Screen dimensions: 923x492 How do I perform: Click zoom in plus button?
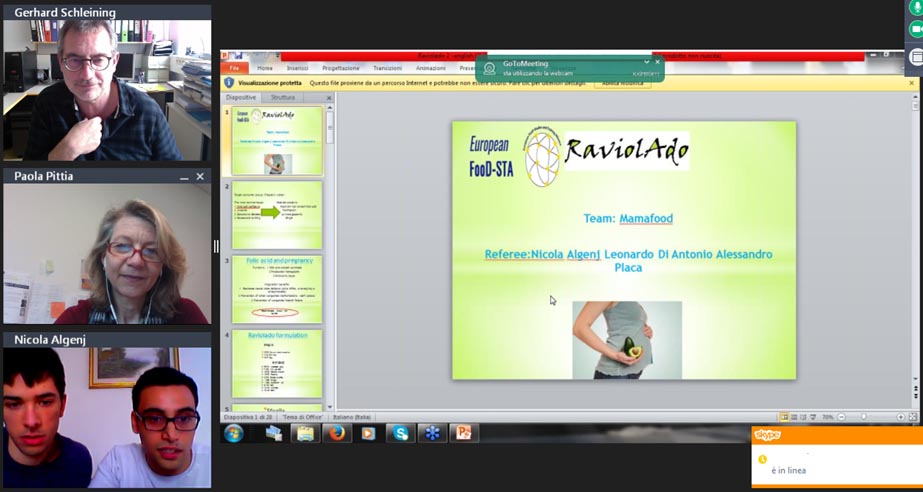901,417
